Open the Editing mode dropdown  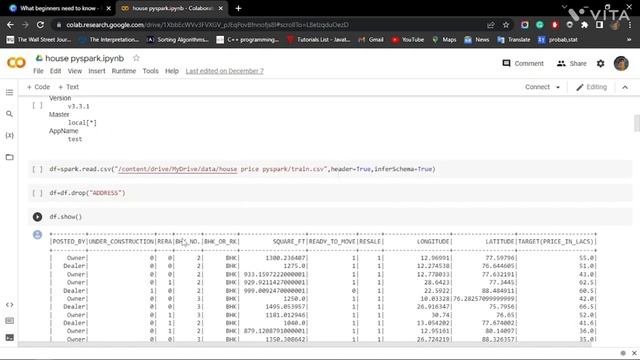(x=591, y=87)
